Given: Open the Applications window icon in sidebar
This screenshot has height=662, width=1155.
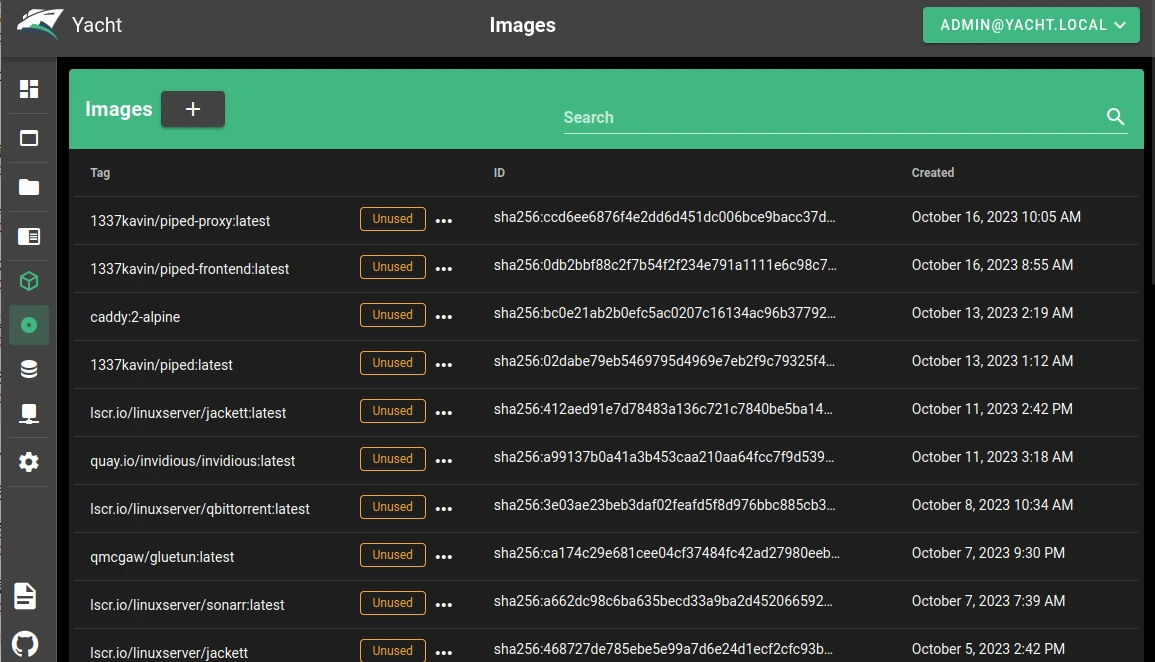Looking at the screenshot, I should point(29,139).
